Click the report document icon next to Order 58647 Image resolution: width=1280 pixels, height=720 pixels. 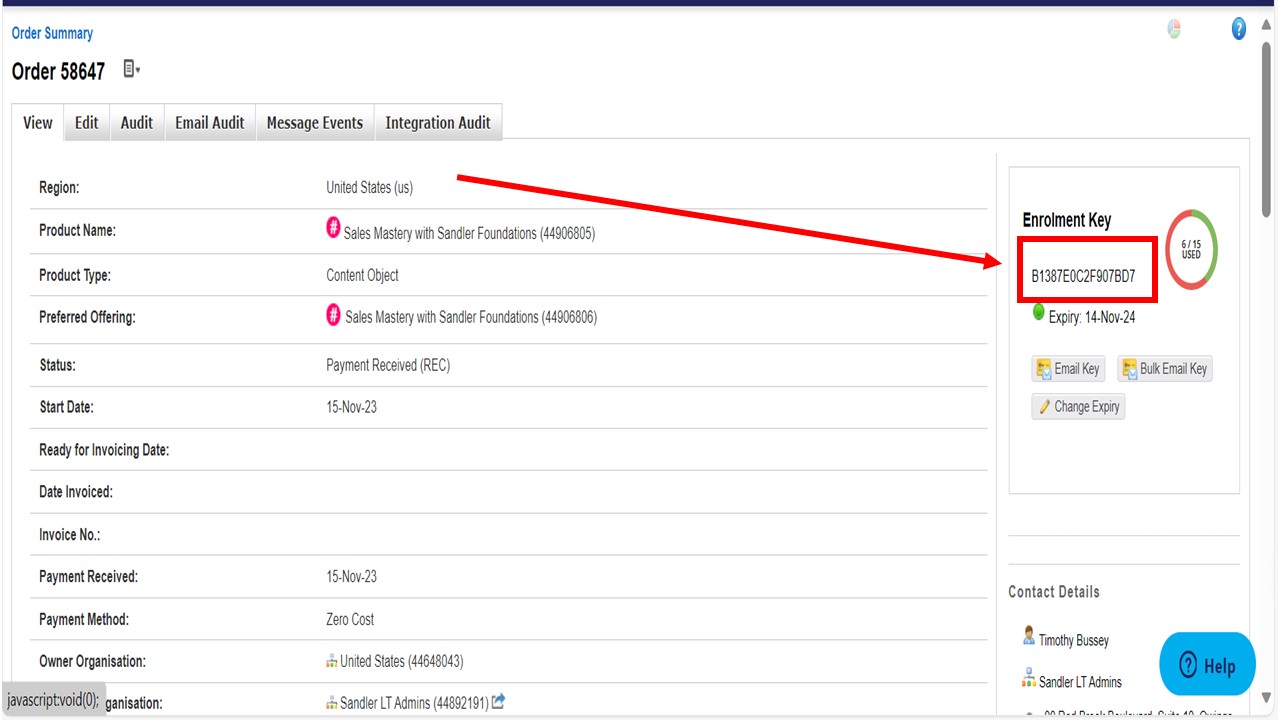[127, 69]
